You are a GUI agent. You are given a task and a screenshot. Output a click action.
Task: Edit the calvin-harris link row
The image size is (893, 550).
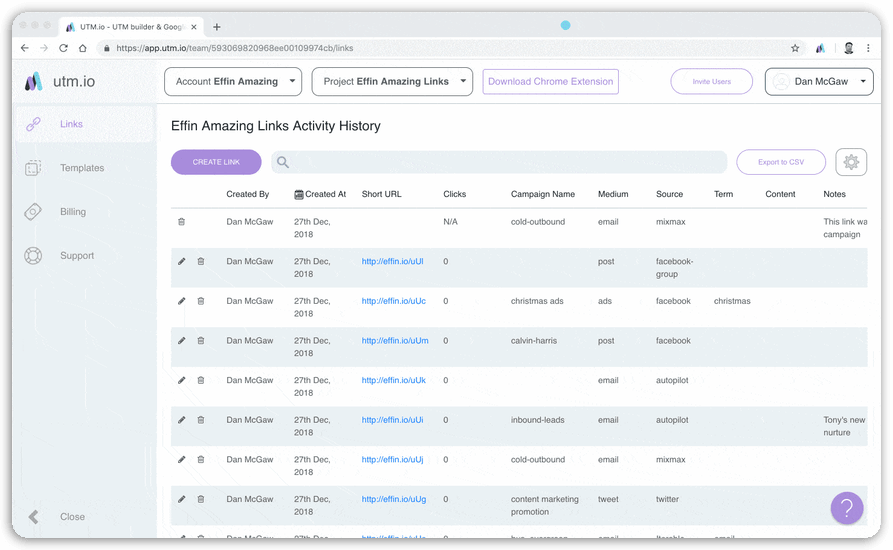181,340
